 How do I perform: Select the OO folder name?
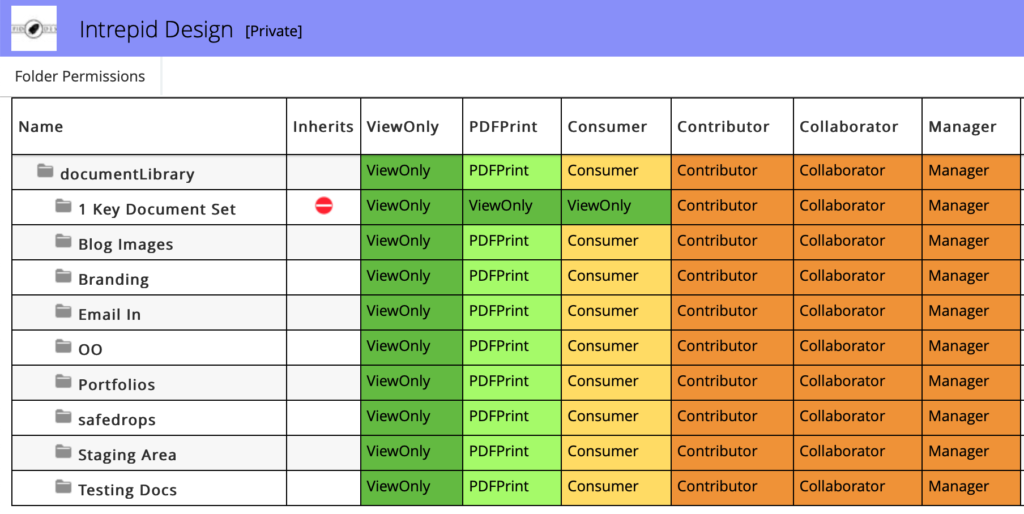[90, 350]
